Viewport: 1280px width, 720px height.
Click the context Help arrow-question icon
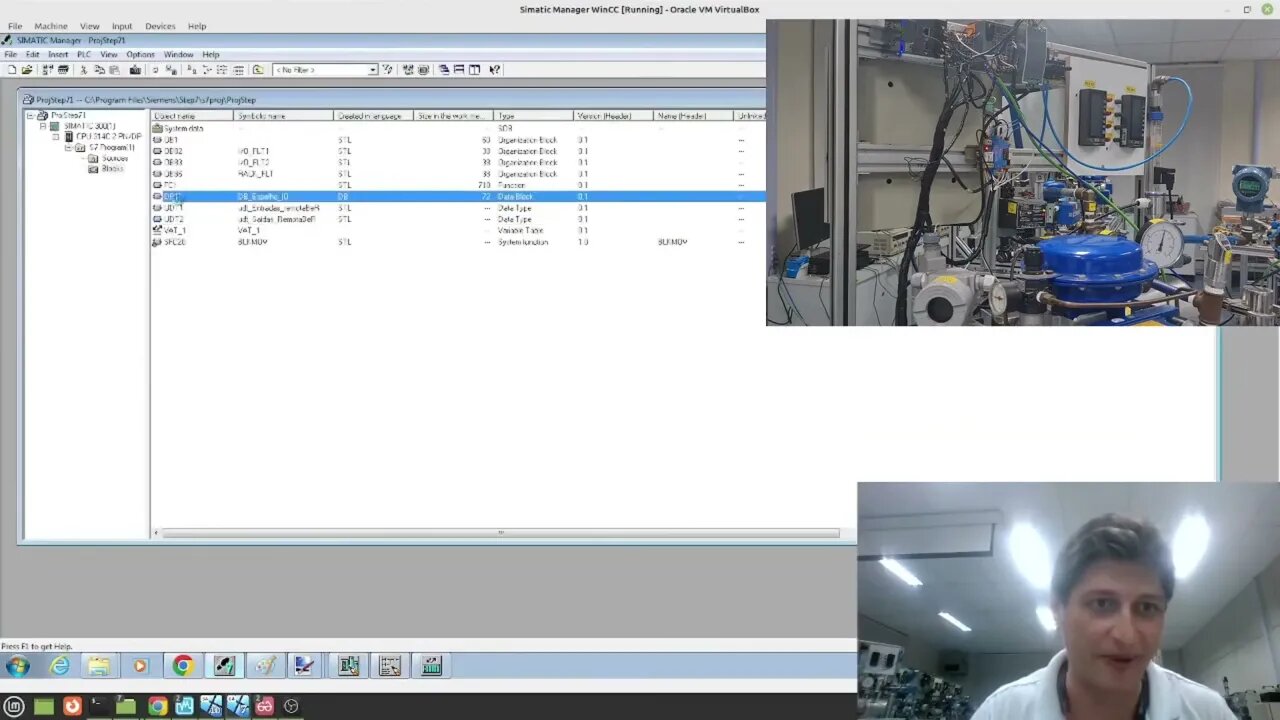(x=495, y=70)
